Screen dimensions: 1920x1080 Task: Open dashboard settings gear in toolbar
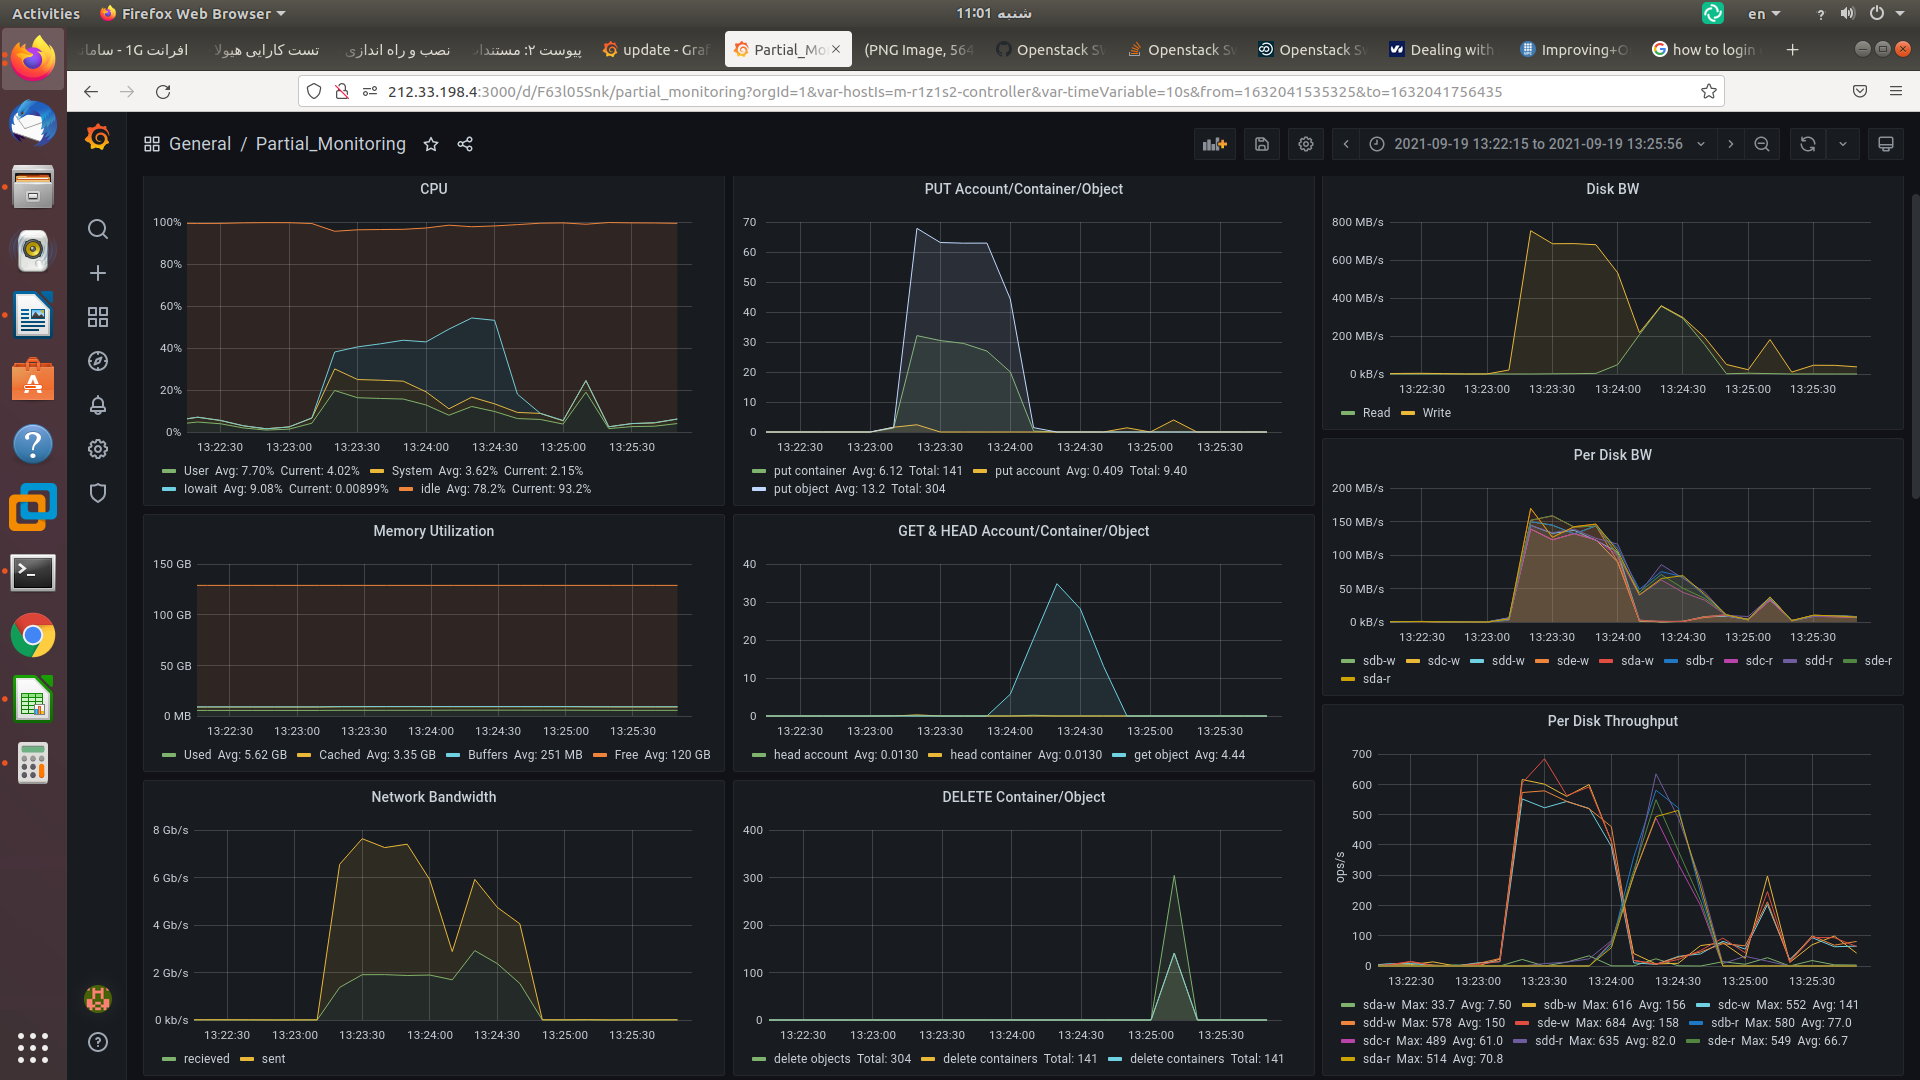click(1306, 144)
